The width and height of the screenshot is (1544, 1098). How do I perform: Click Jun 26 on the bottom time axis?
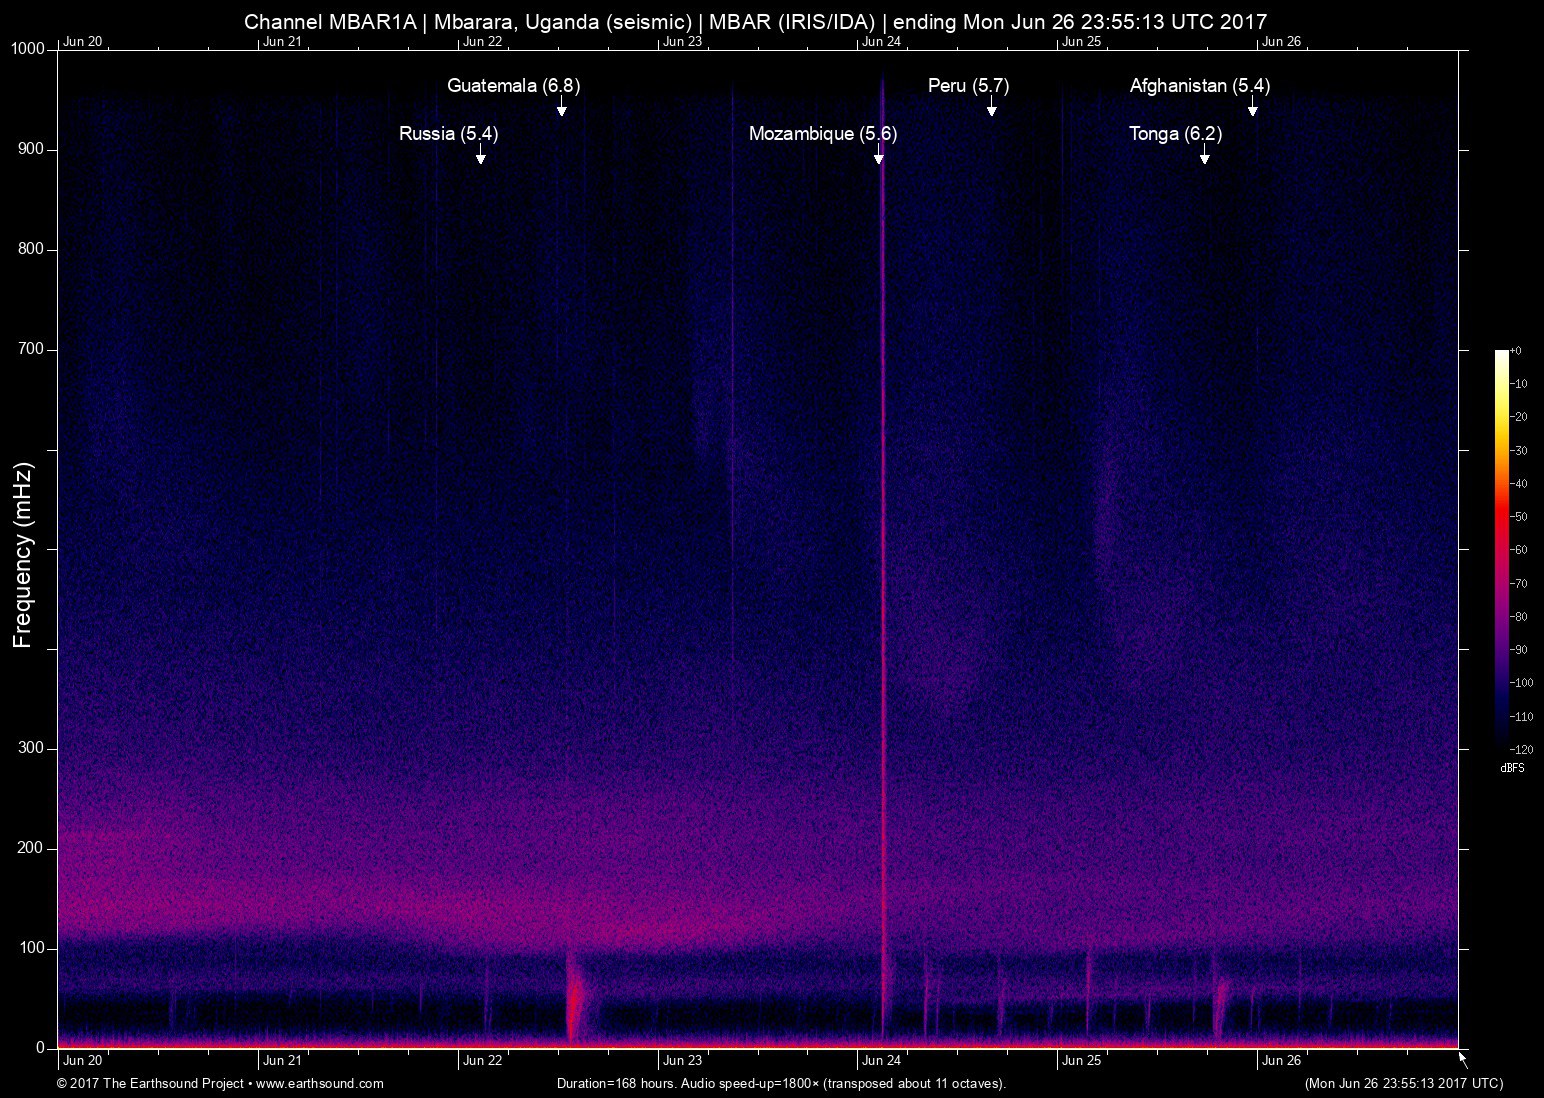pos(1281,1061)
